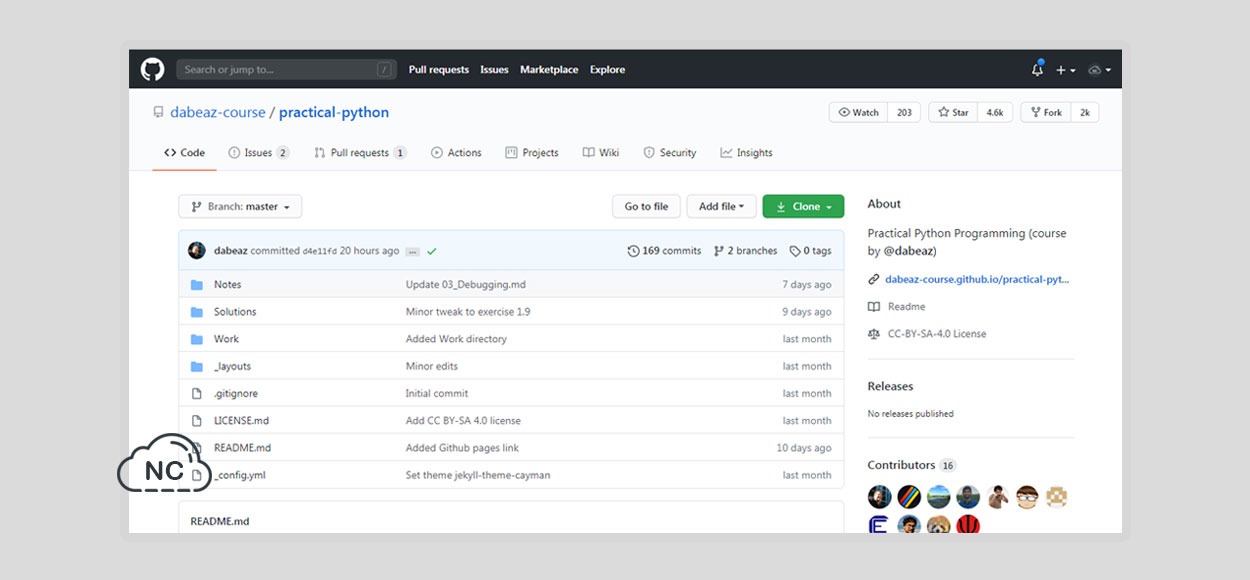
Task: Open the dabeaz-course owner link
Action: (x=218, y=112)
